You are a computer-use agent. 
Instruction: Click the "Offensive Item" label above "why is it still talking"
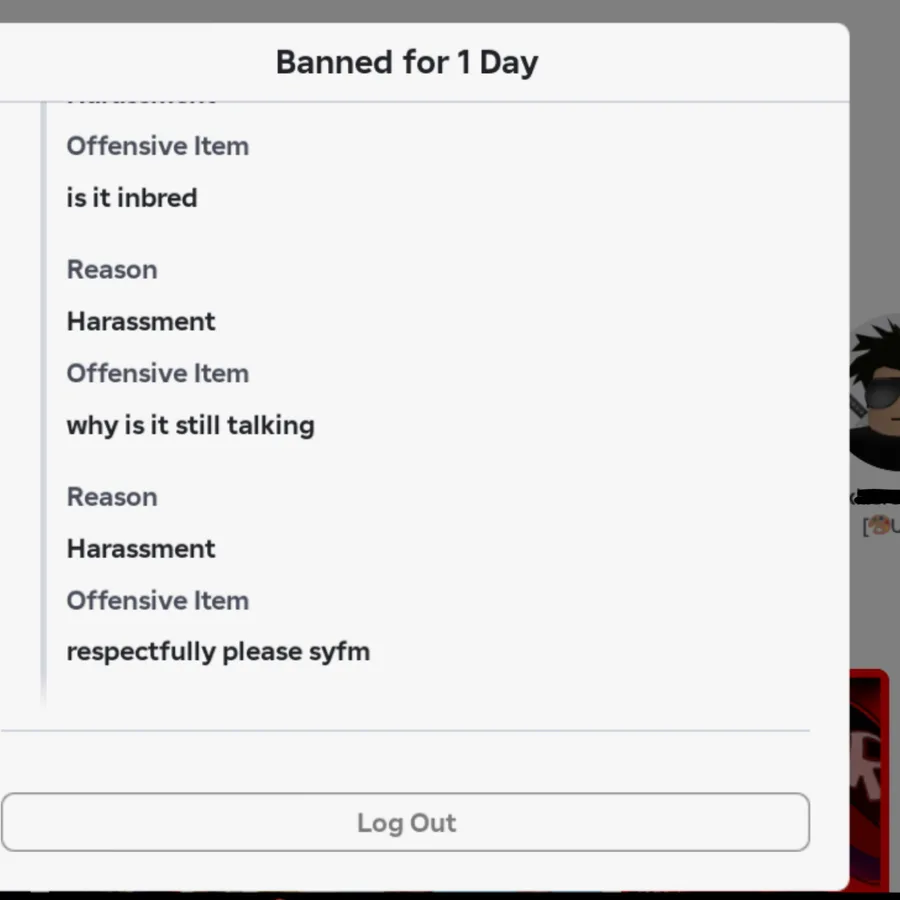(x=157, y=373)
